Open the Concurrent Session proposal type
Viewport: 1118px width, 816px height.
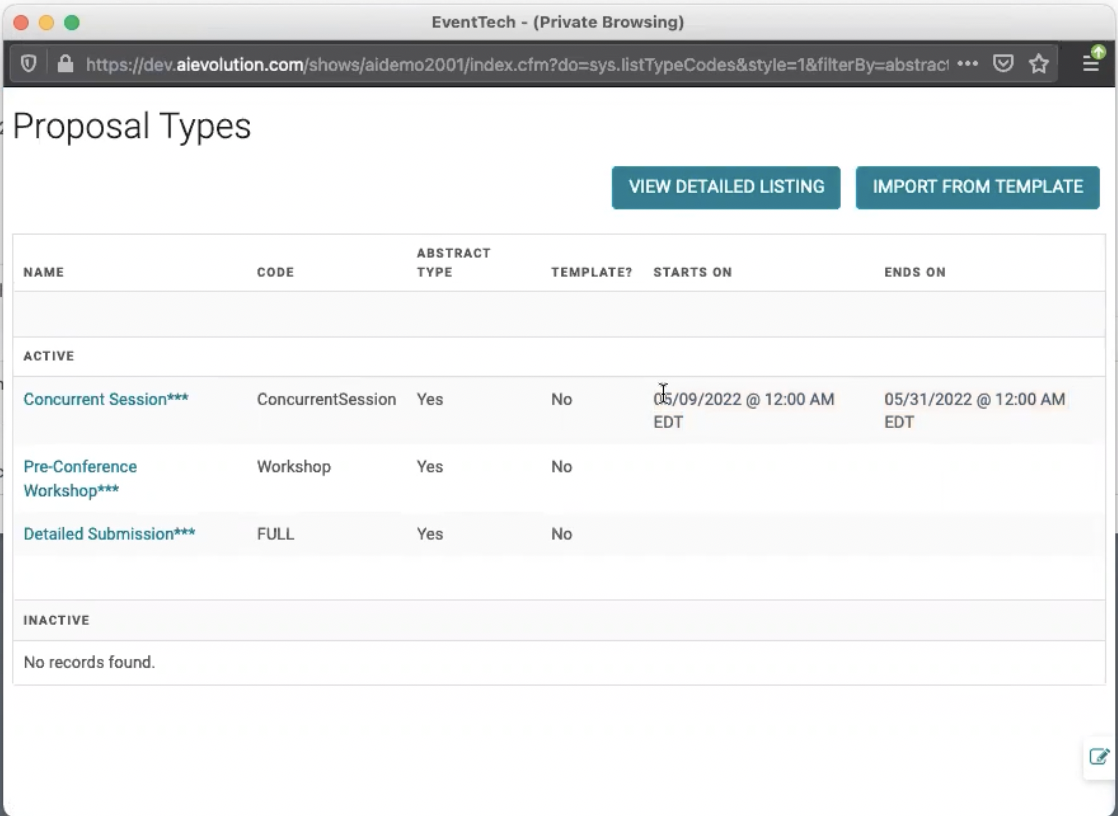coord(105,399)
